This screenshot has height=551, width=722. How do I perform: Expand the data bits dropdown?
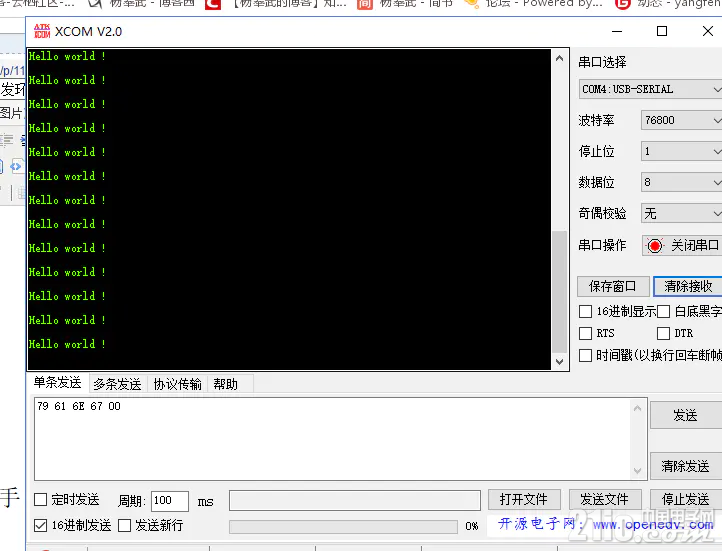click(x=681, y=182)
